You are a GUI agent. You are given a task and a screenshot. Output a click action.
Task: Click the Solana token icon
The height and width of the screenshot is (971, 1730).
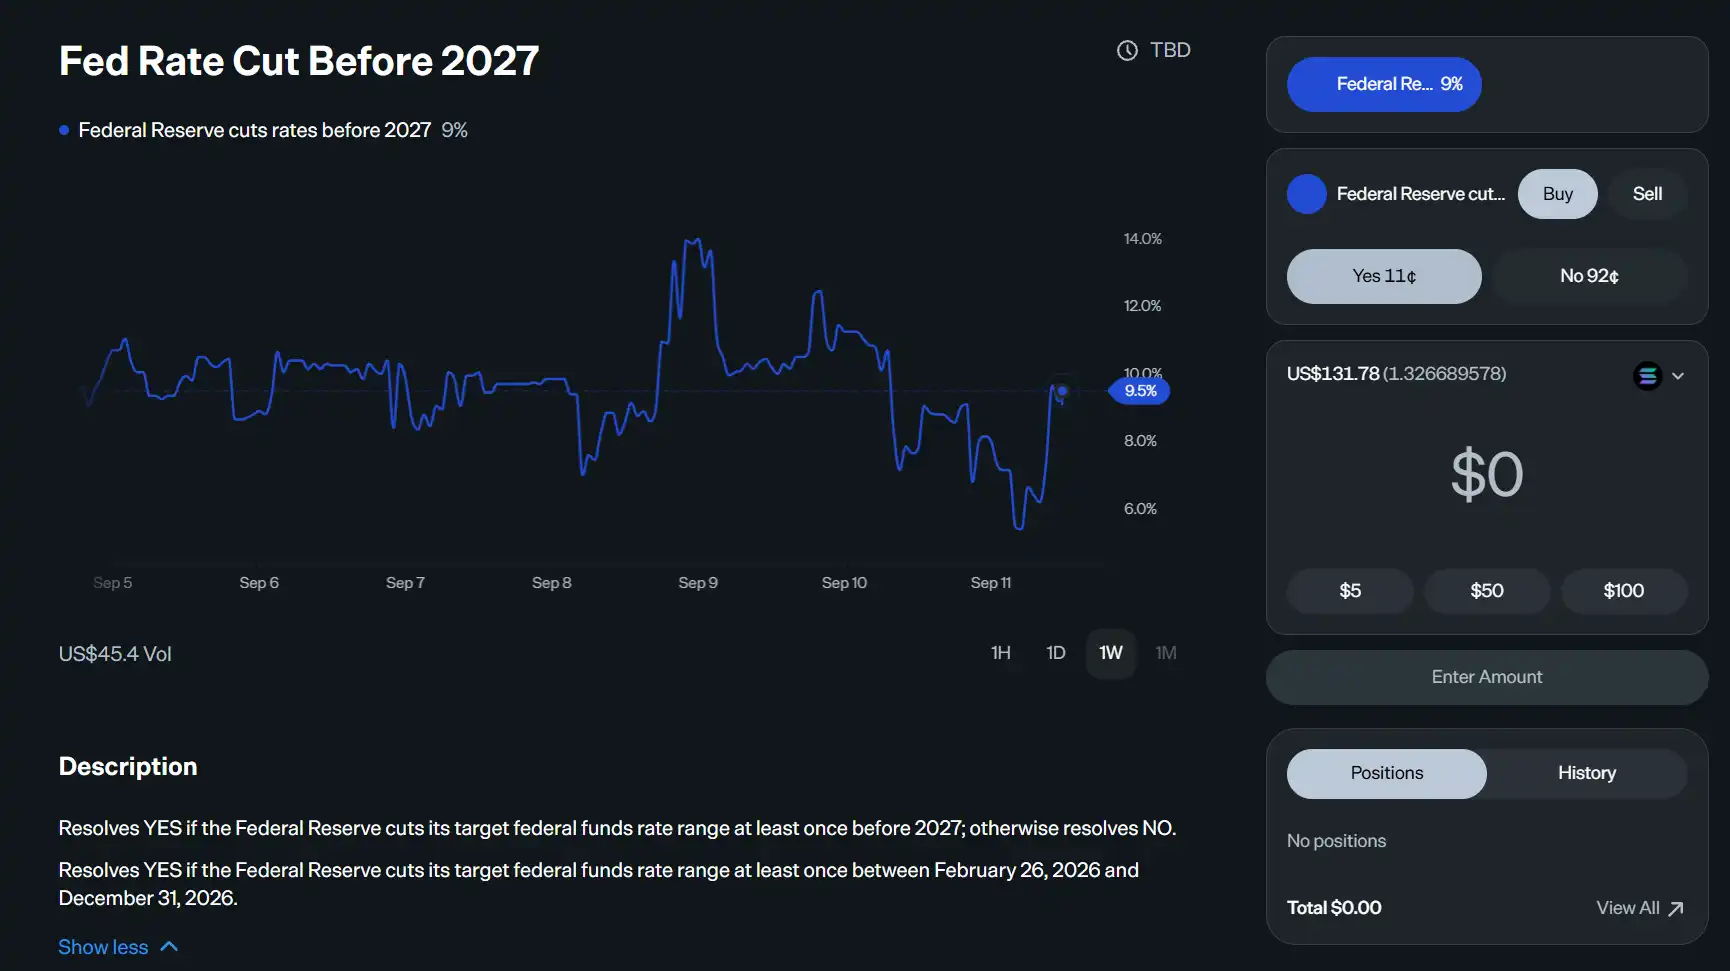click(1647, 376)
